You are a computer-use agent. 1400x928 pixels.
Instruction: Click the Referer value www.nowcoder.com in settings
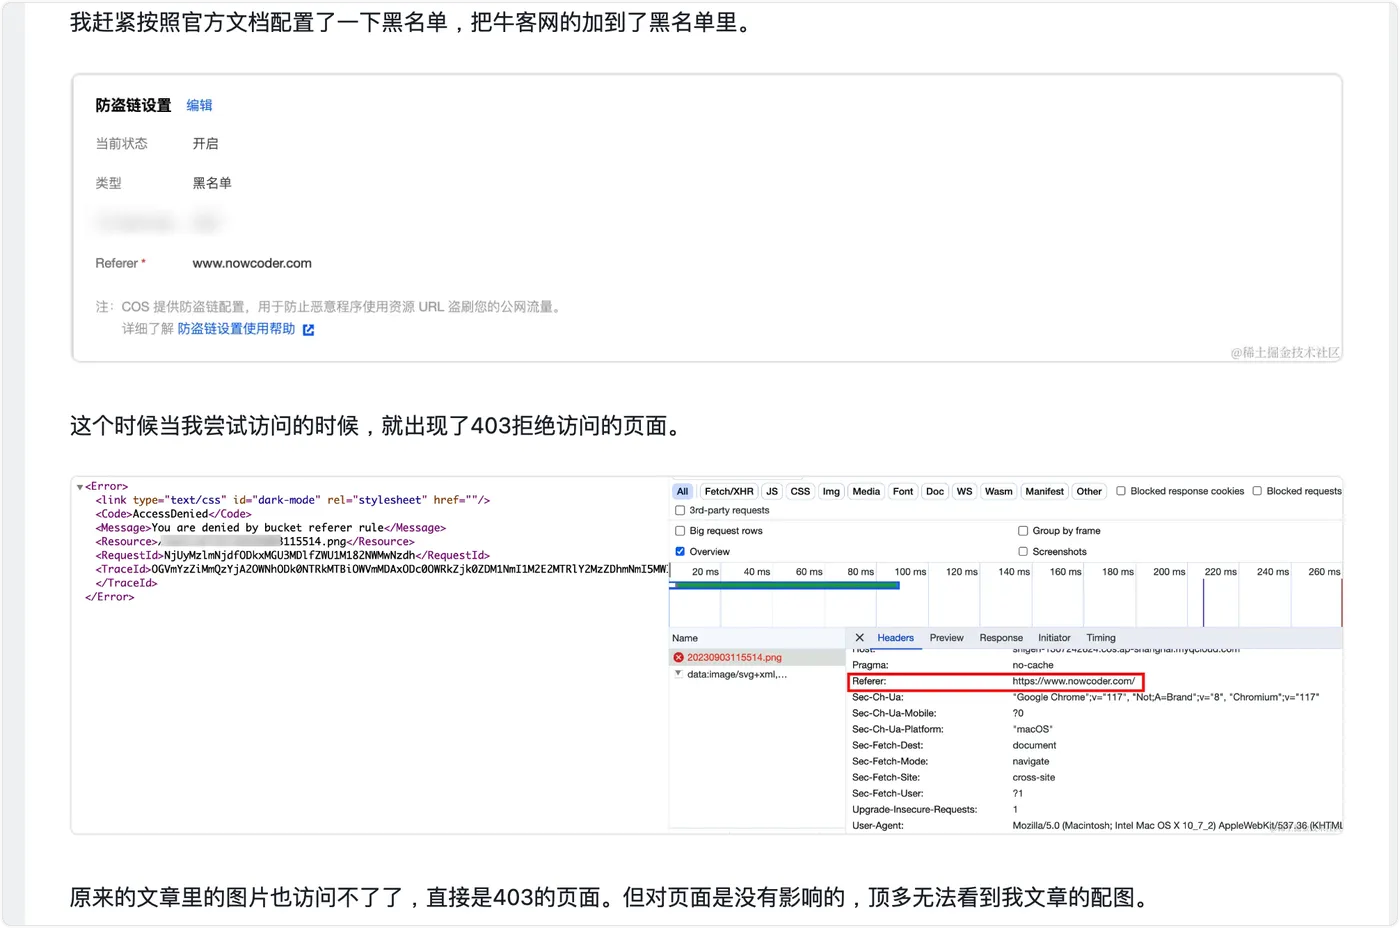[252, 263]
